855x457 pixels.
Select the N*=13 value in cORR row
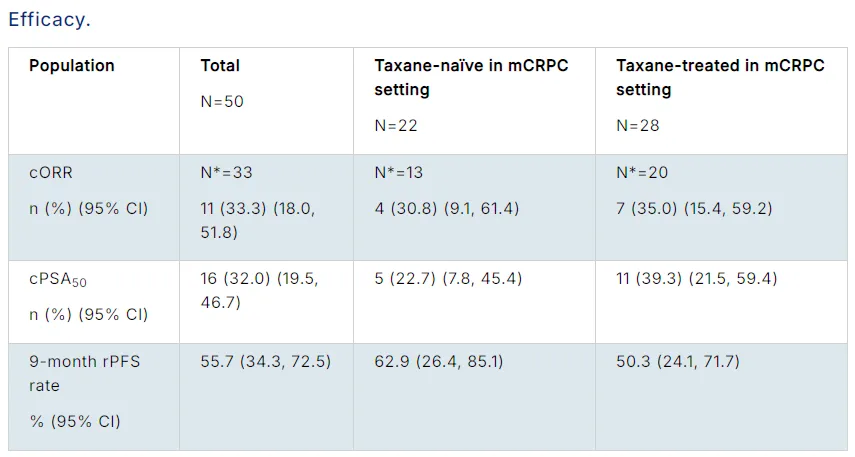click(399, 173)
